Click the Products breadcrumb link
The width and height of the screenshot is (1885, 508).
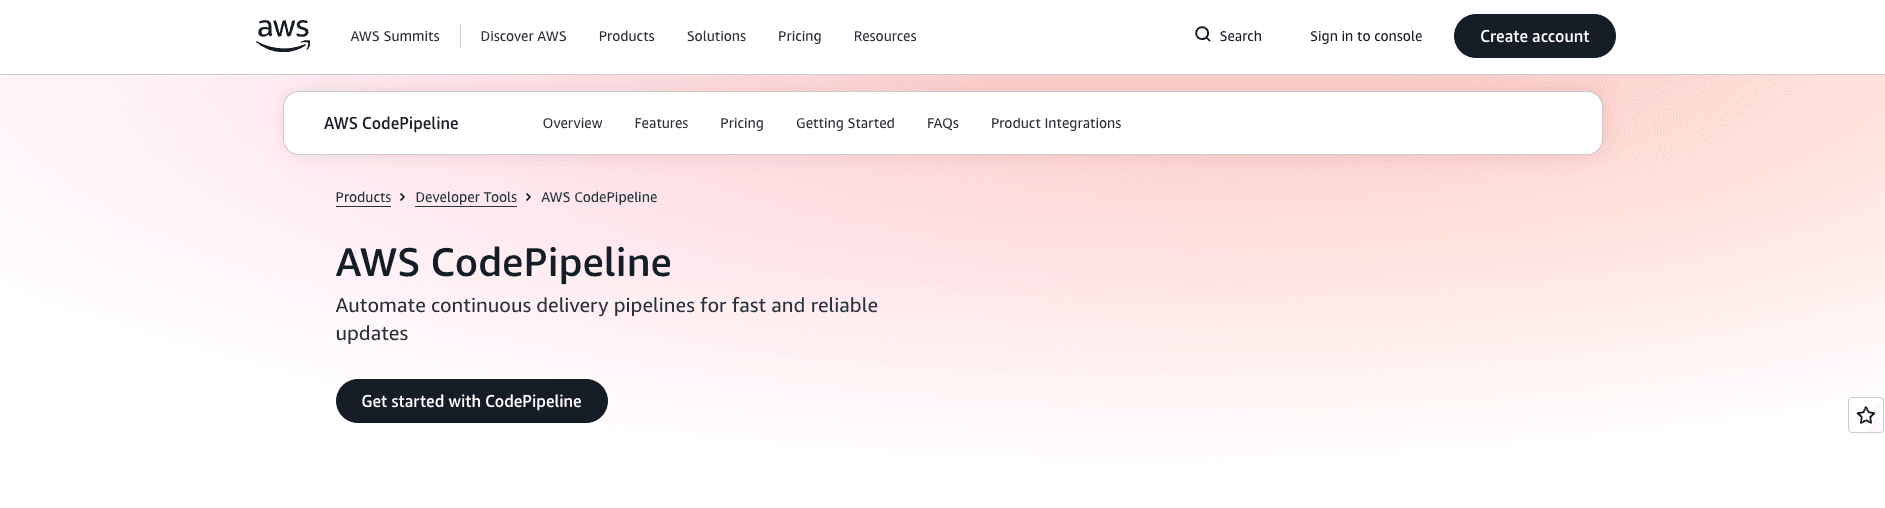tap(363, 197)
